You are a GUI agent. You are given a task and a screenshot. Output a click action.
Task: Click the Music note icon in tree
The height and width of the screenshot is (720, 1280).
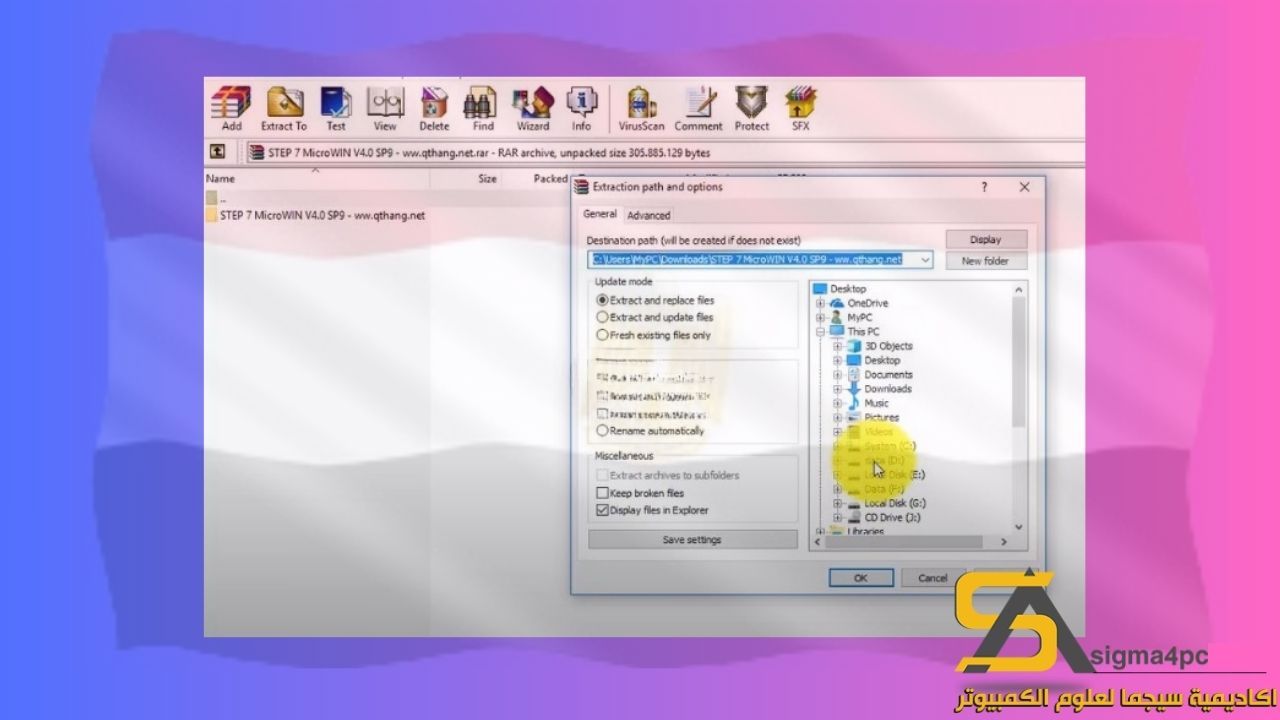(854, 403)
